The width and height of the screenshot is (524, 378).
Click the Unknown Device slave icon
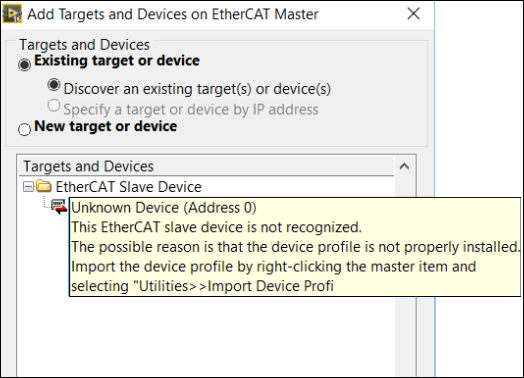point(59,207)
